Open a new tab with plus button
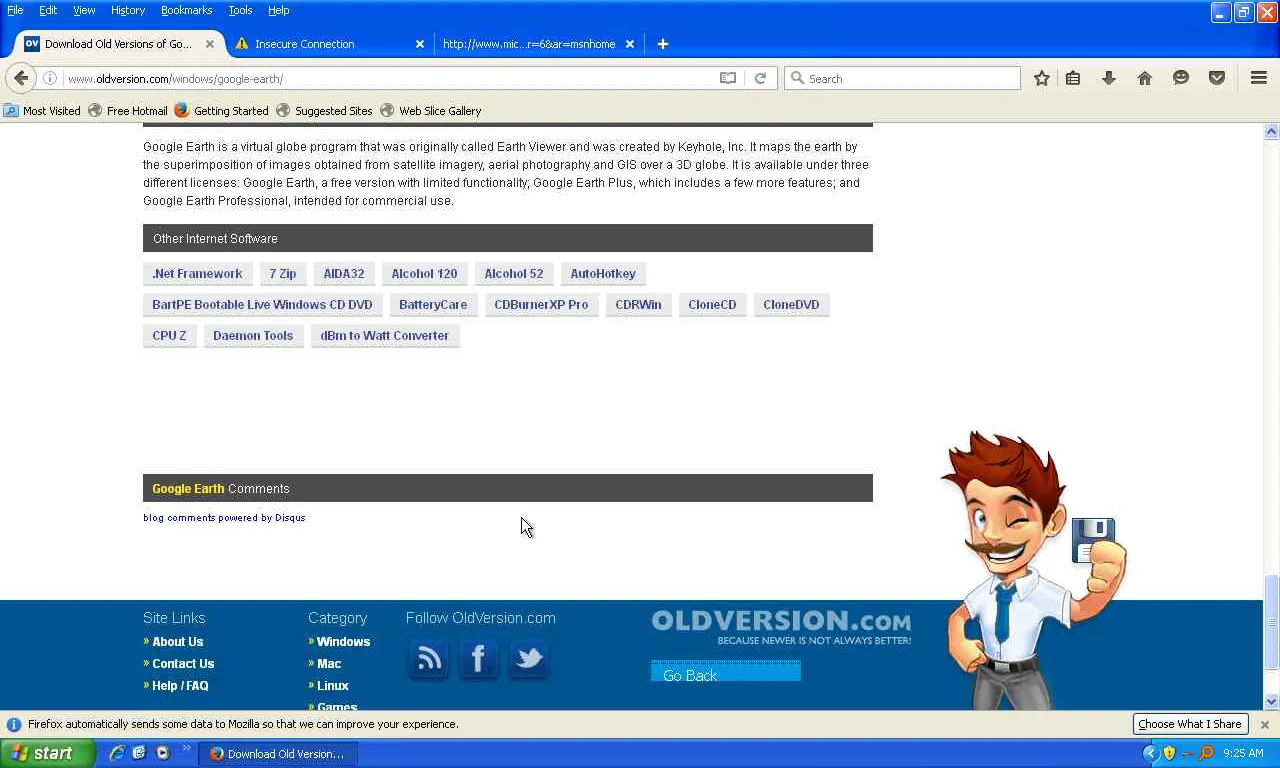Viewport: 1280px width, 768px height. tap(662, 44)
